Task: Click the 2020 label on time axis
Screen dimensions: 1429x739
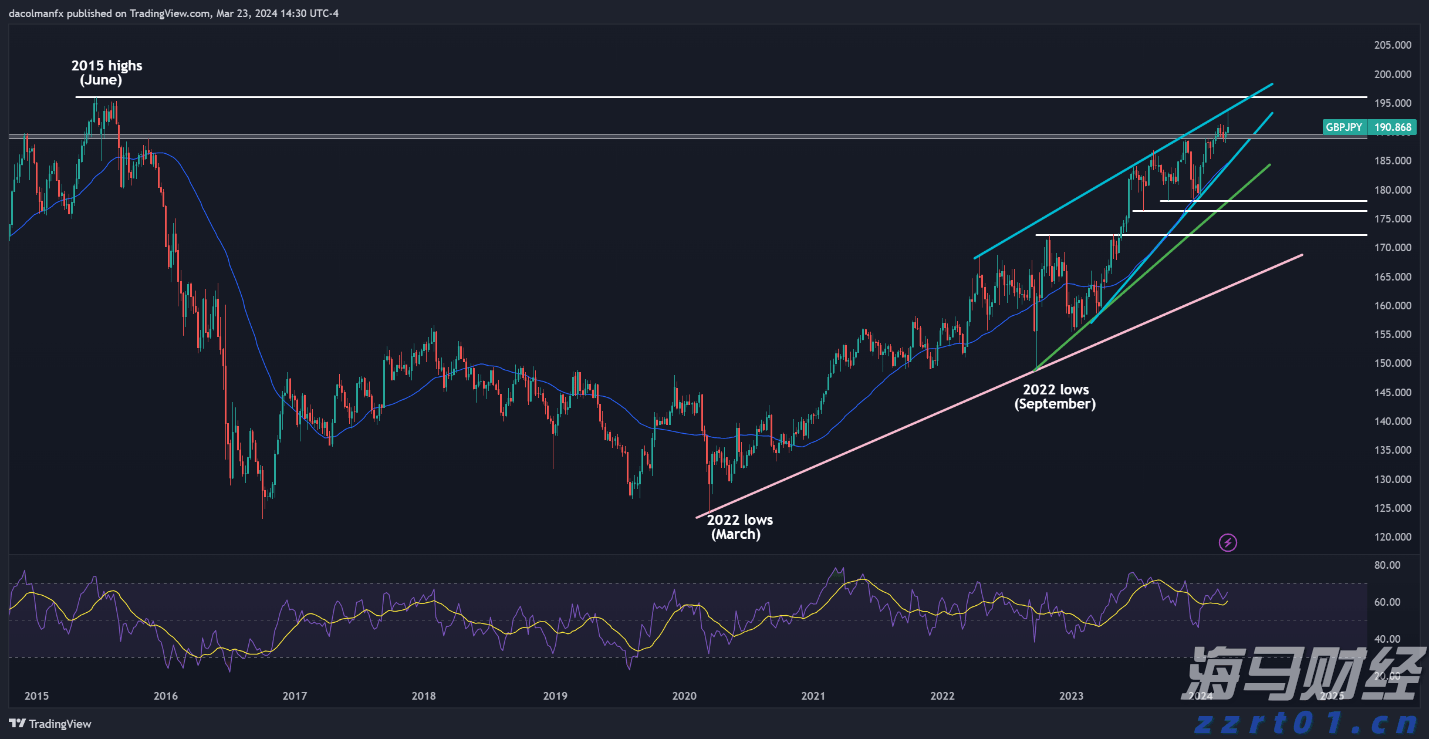Action: point(684,695)
